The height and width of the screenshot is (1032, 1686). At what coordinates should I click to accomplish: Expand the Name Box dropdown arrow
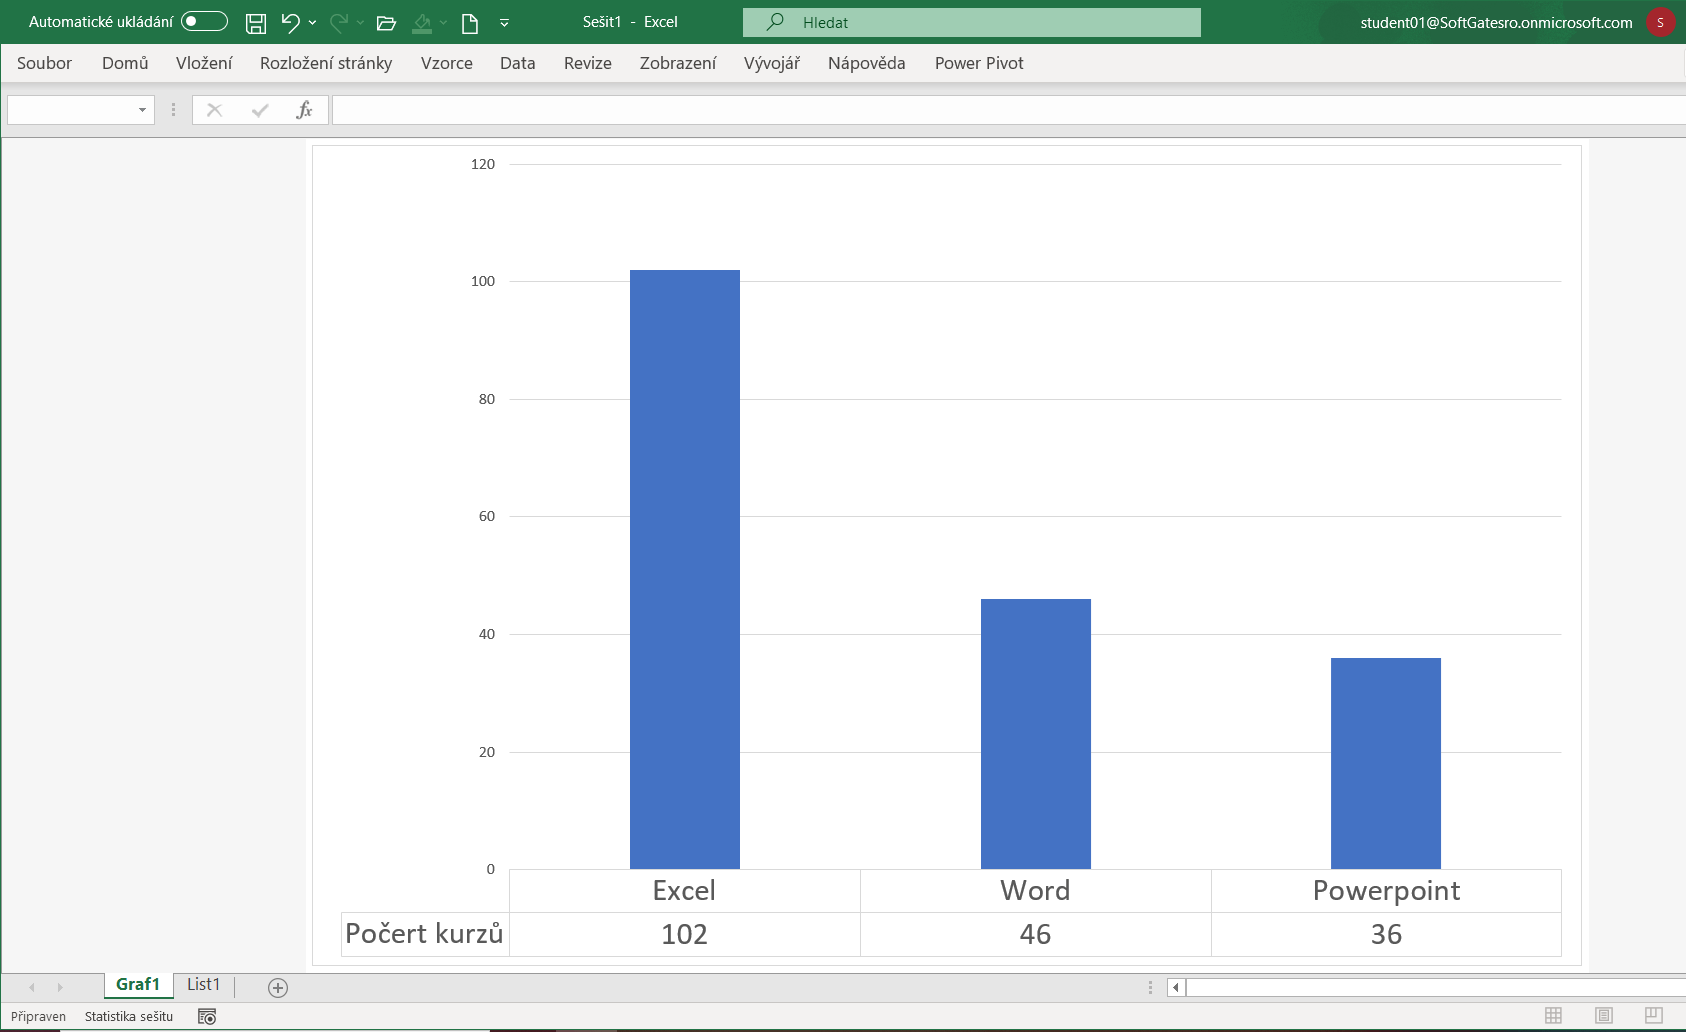[142, 110]
